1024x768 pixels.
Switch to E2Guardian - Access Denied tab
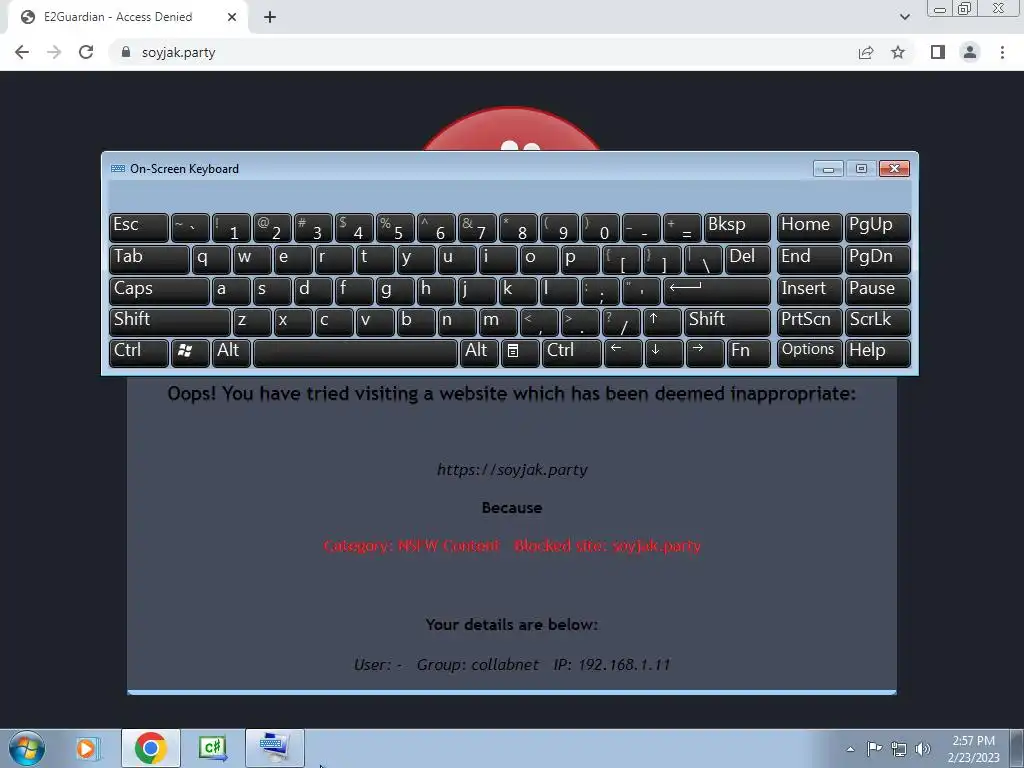pos(128,17)
